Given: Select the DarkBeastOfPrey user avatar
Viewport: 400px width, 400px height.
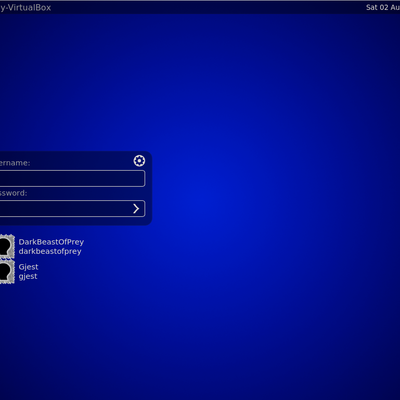Looking at the screenshot, I should pyautogui.click(x=7, y=247).
